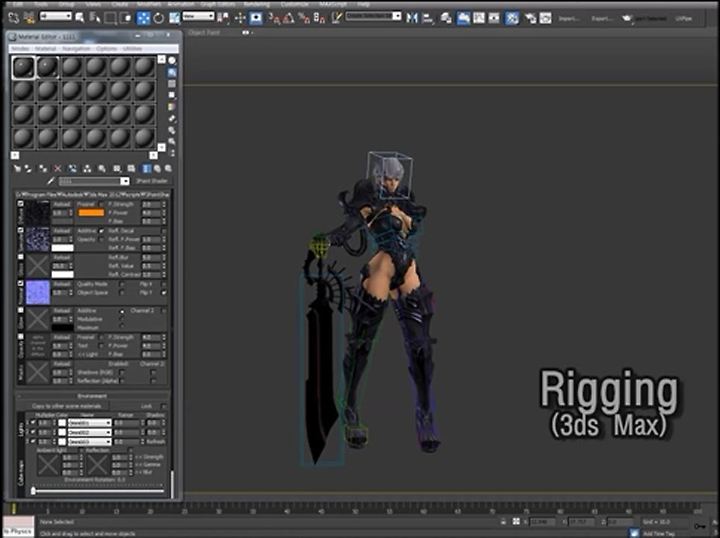Toggle the Additive checkbox in Specular row

101,231
